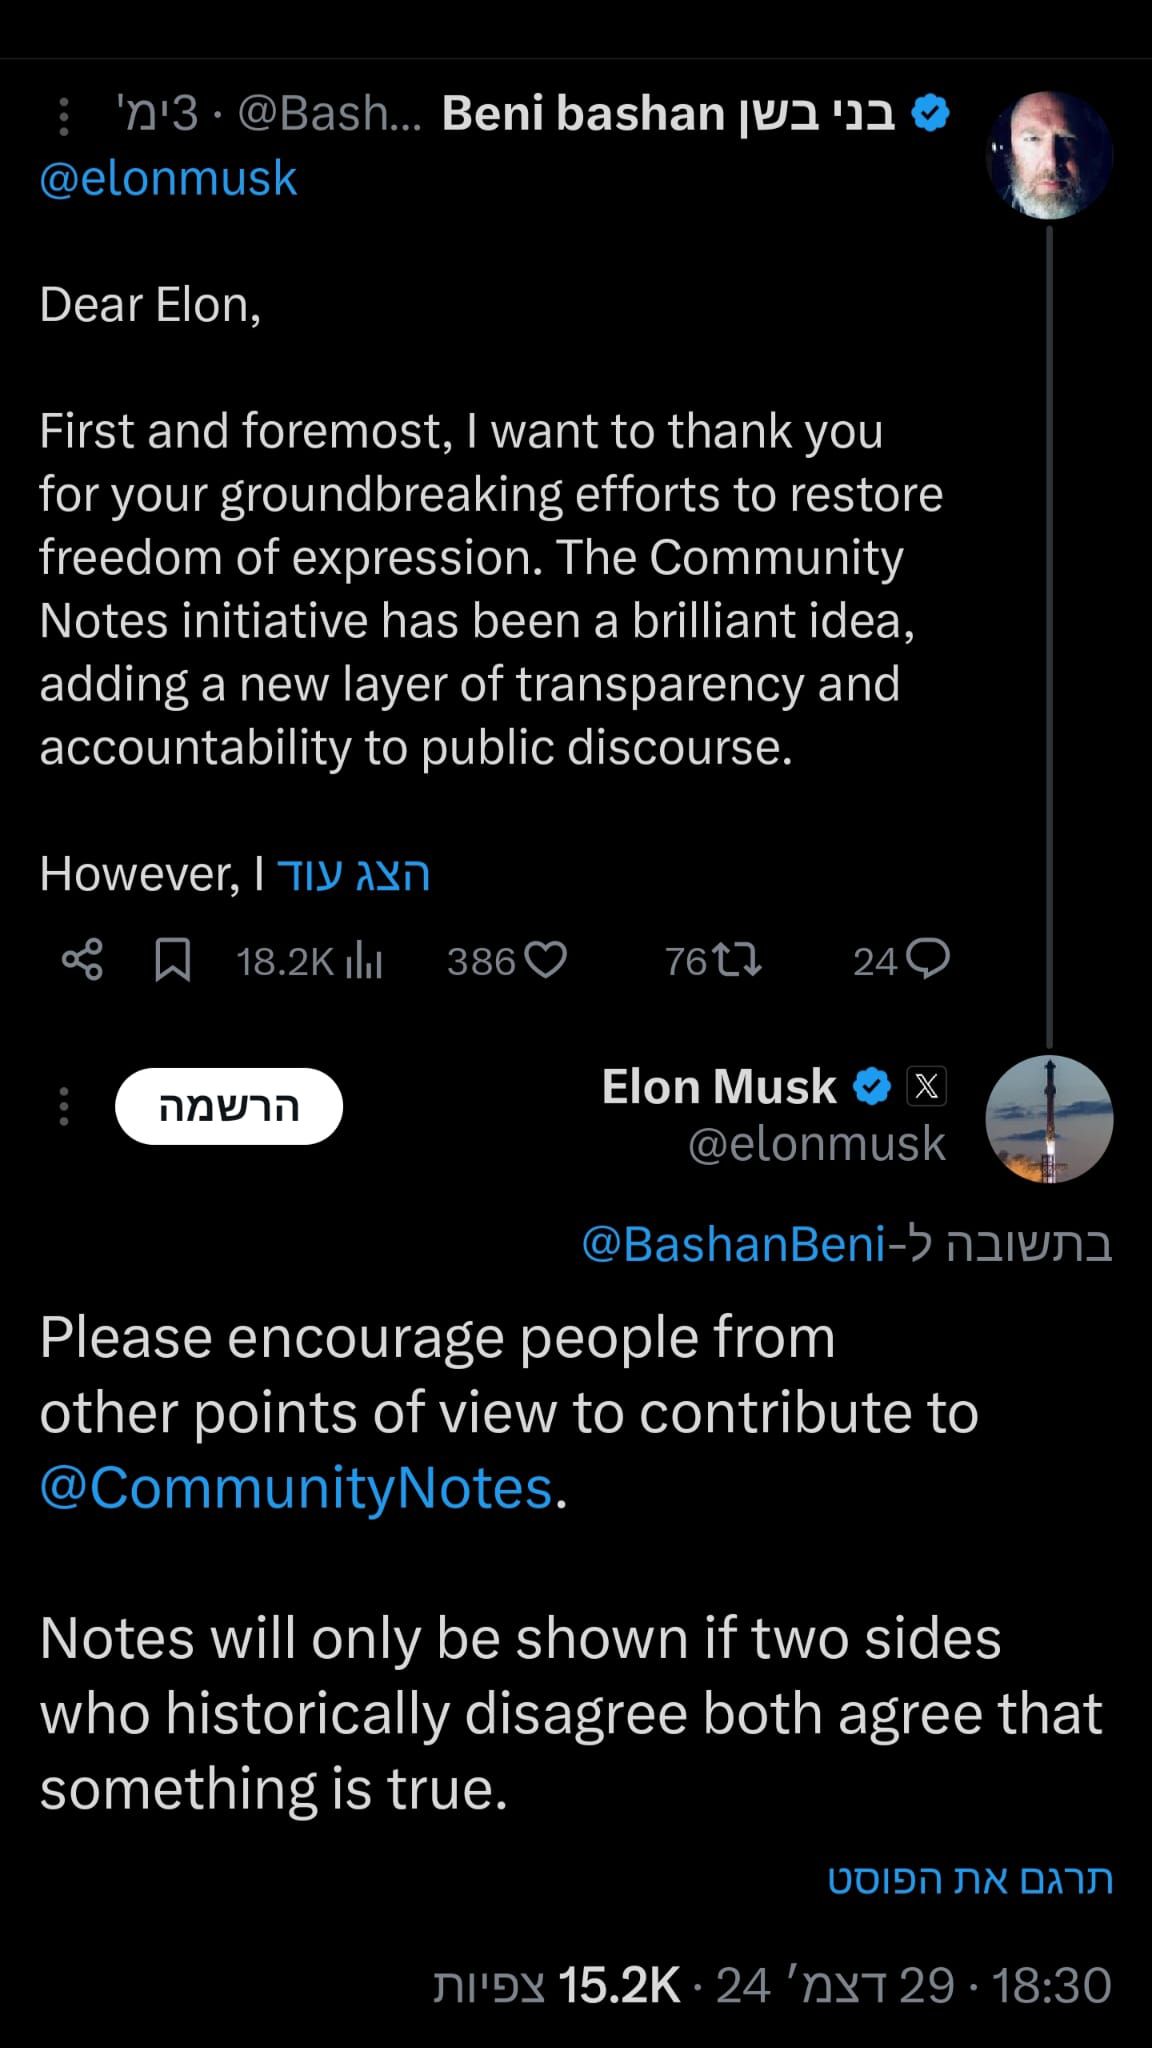Click Beni's blue verified badge

click(930, 114)
